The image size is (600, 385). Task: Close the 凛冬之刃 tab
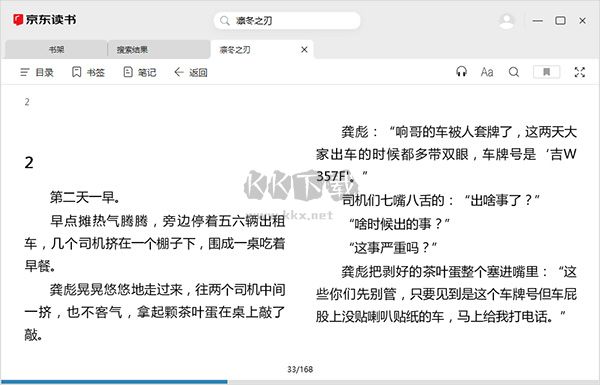(x=304, y=49)
